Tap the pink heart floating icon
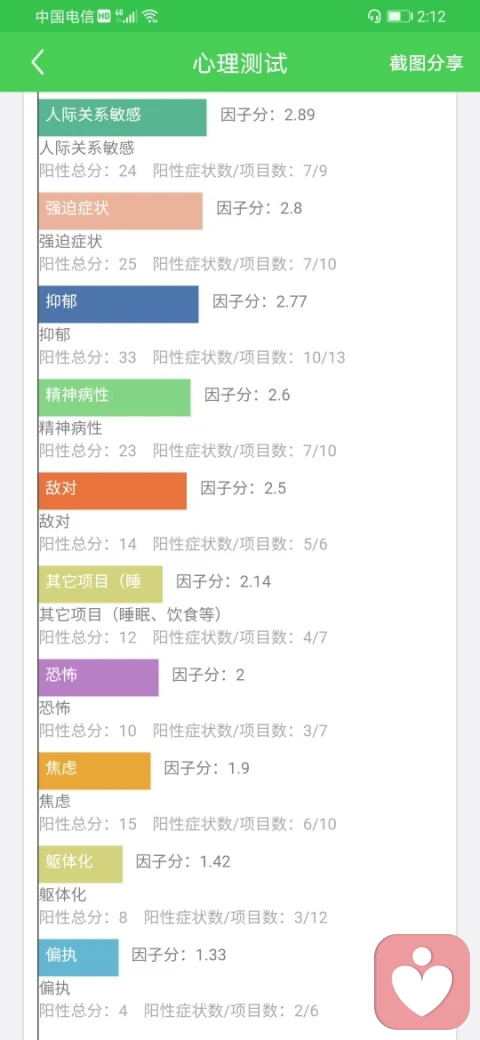 click(x=422, y=982)
